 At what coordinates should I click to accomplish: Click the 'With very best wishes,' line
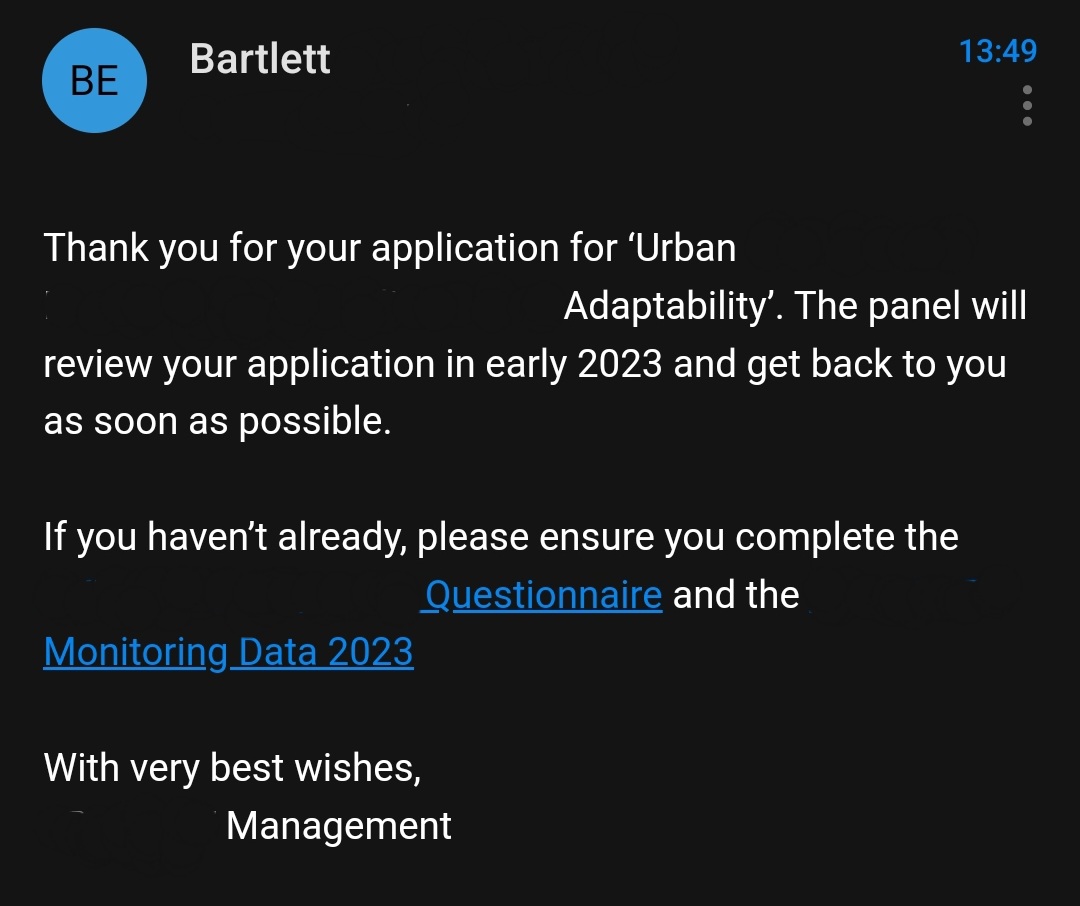pyautogui.click(x=232, y=768)
